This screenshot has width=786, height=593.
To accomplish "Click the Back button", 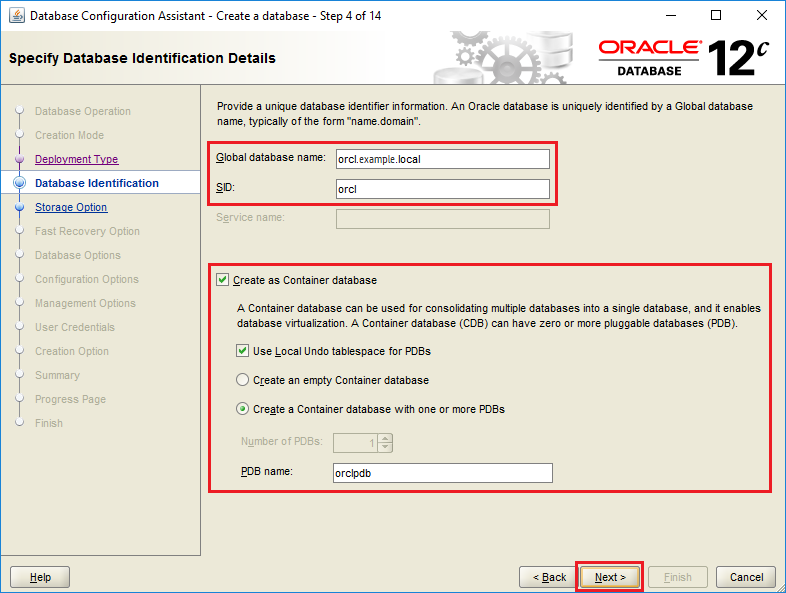I will (549, 577).
